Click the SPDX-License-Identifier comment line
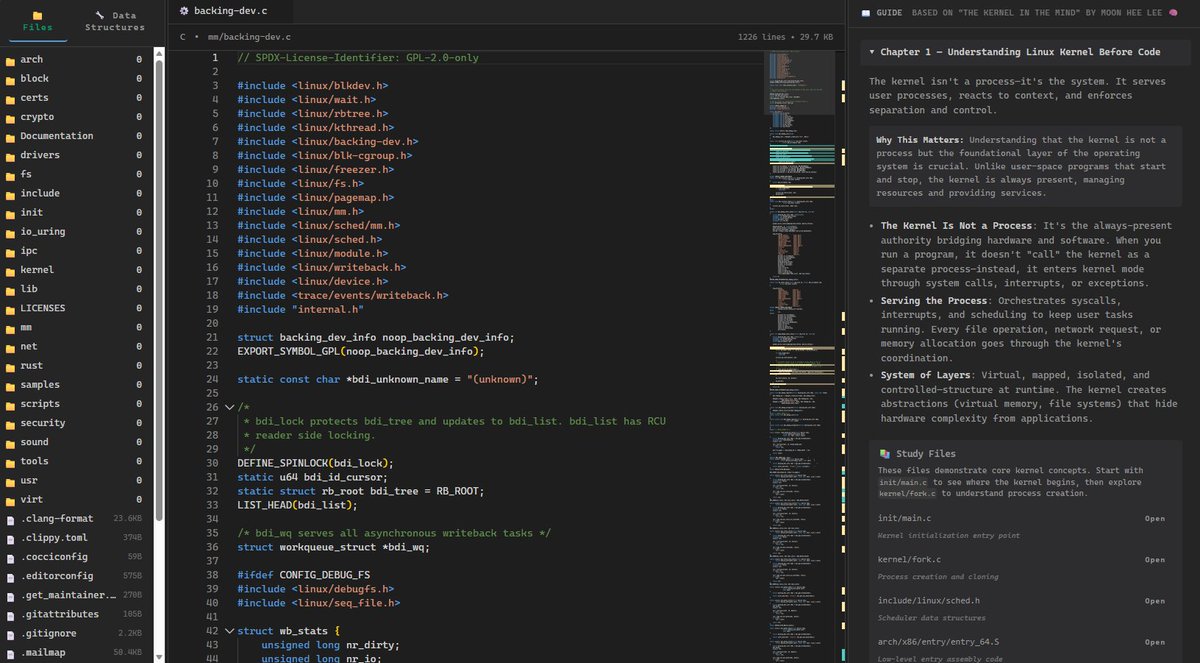Screen dimensions: 1200x663 358,57
